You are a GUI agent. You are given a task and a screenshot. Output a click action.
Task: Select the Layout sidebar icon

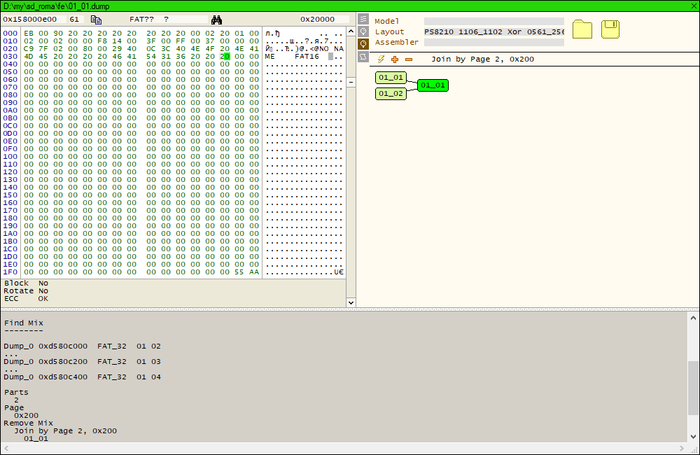tap(363, 31)
